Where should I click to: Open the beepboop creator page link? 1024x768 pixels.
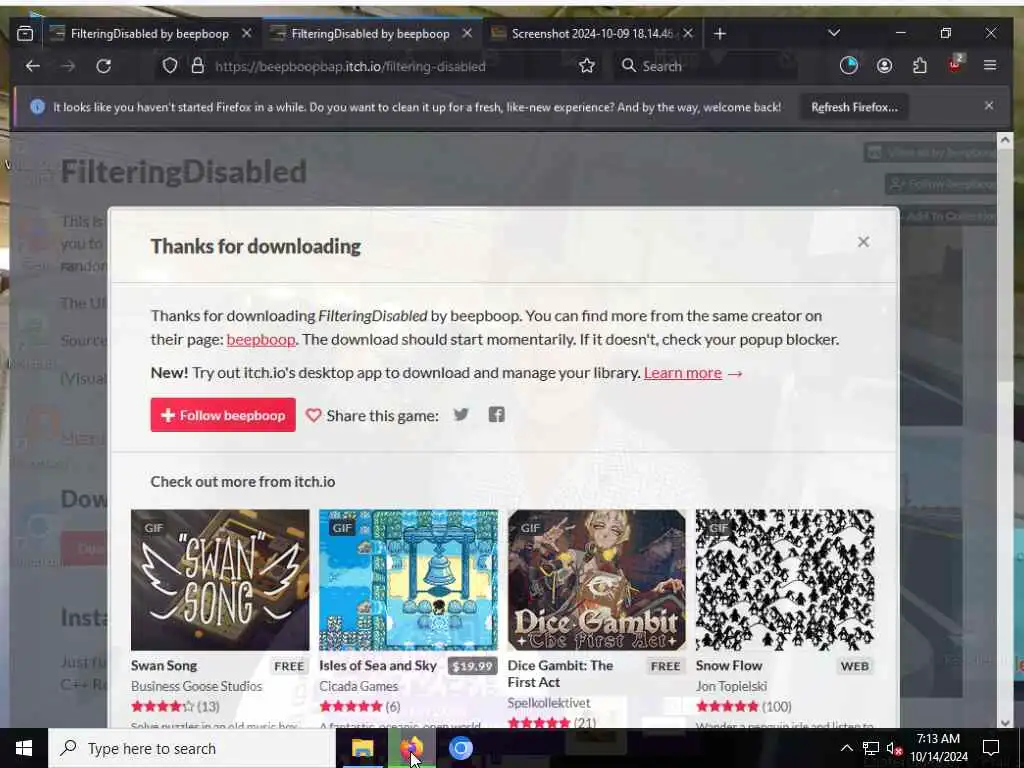261,340
